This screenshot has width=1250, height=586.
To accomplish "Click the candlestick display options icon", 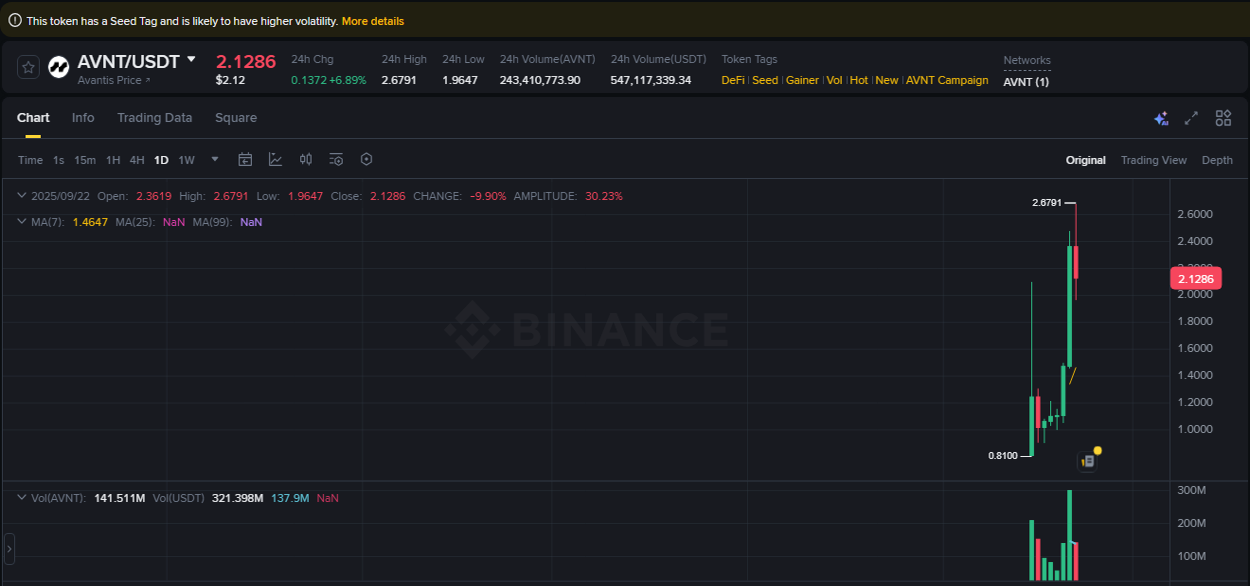I will pos(306,159).
